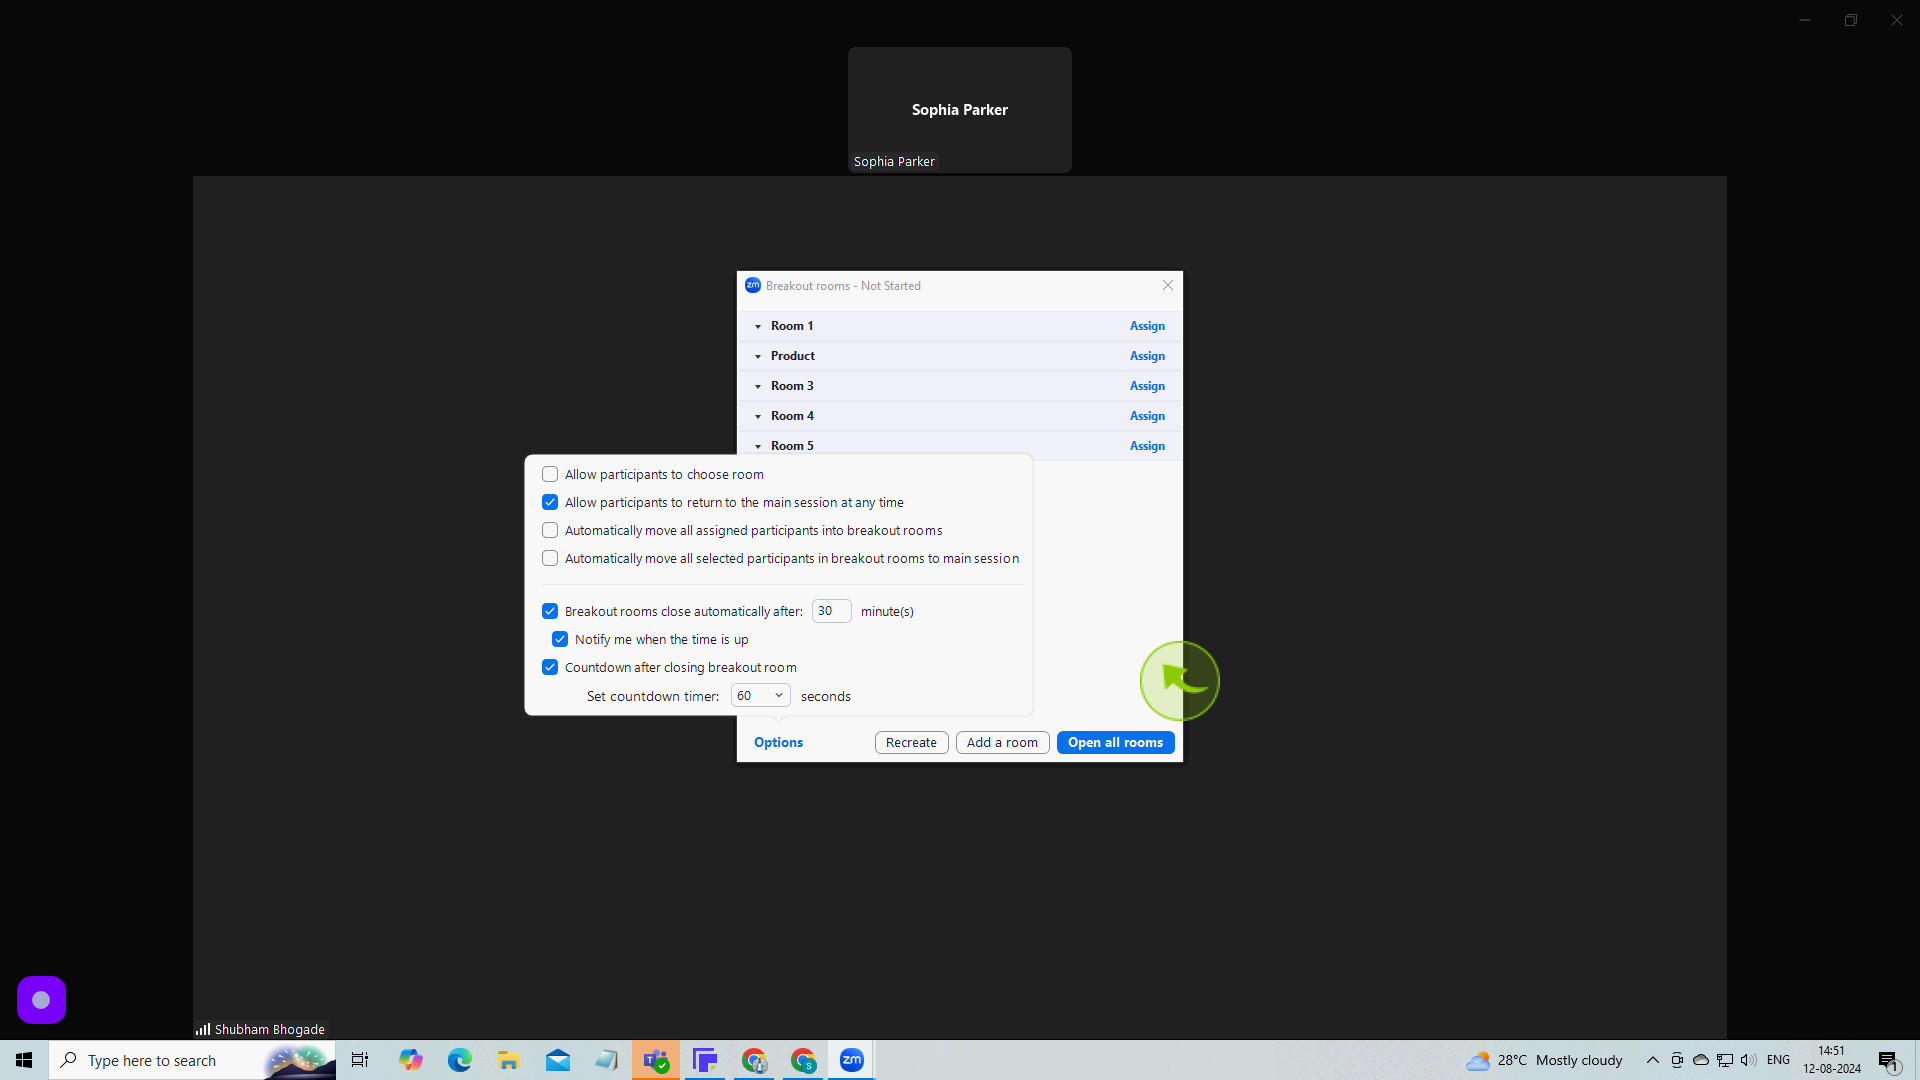Enable Allow participants to choose room
The image size is (1920, 1080).
click(550, 474)
